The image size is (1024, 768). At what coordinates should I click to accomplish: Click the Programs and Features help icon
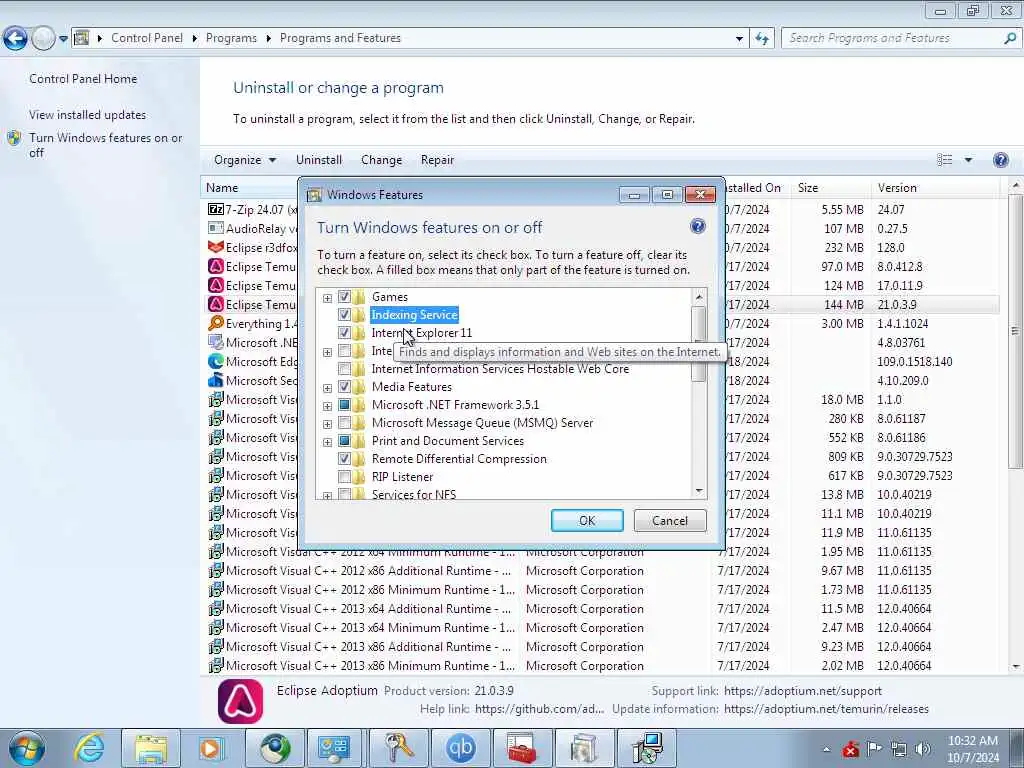pyautogui.click(x=1000, y=160)
